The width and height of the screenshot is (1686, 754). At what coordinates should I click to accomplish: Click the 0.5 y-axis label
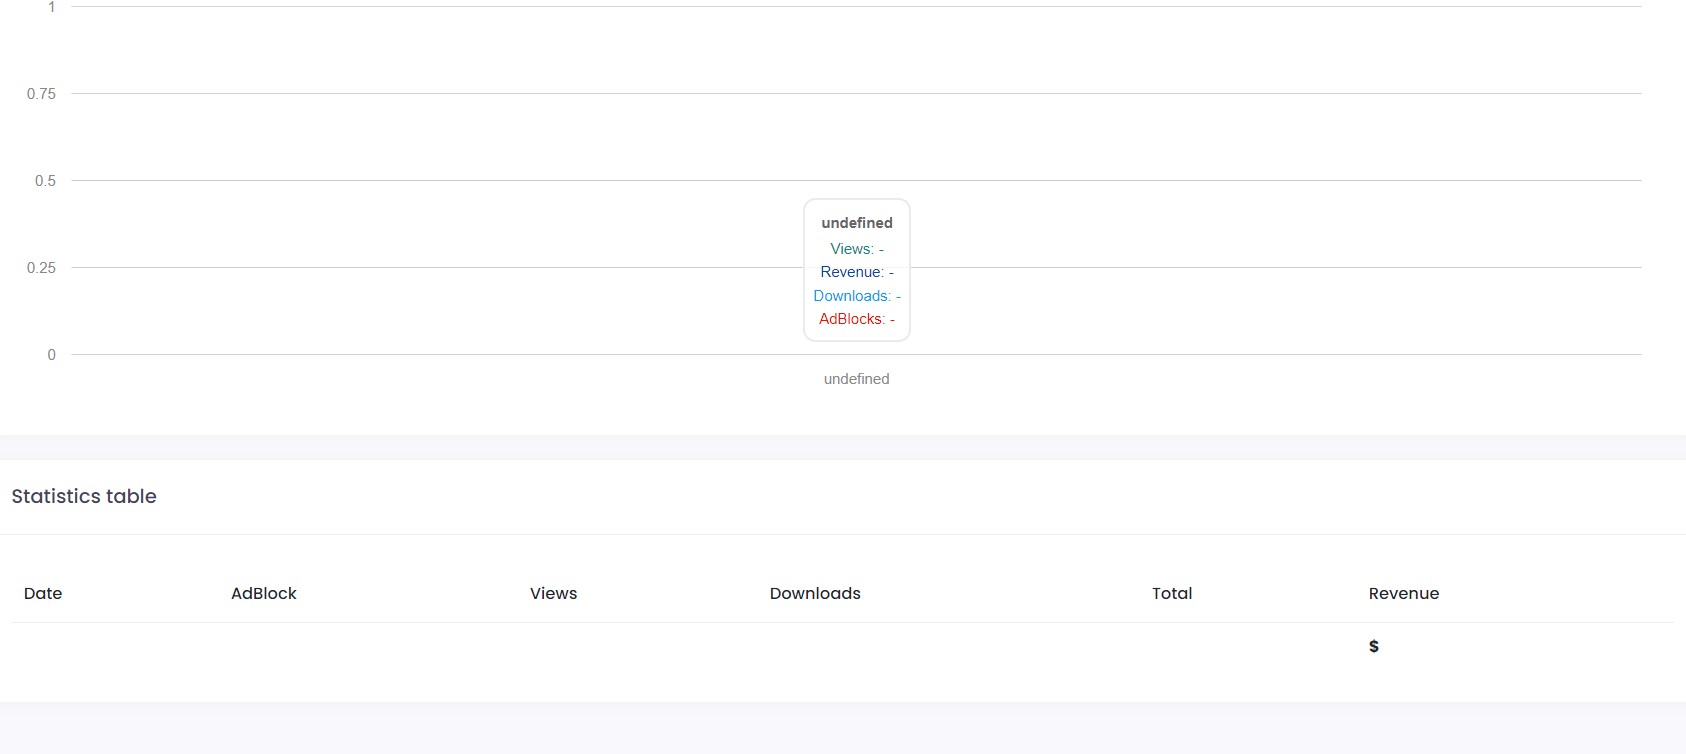tap(45, 181)
